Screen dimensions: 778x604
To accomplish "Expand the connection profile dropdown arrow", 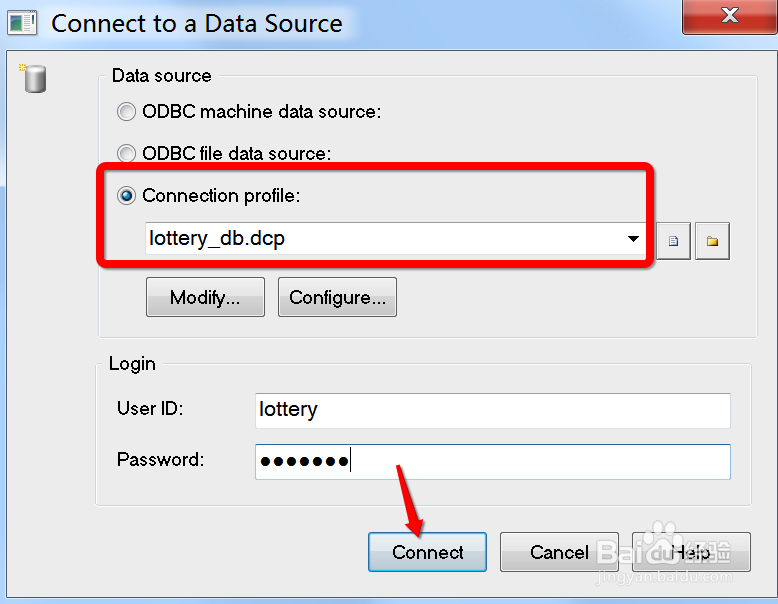I will (x=633, y=239).
